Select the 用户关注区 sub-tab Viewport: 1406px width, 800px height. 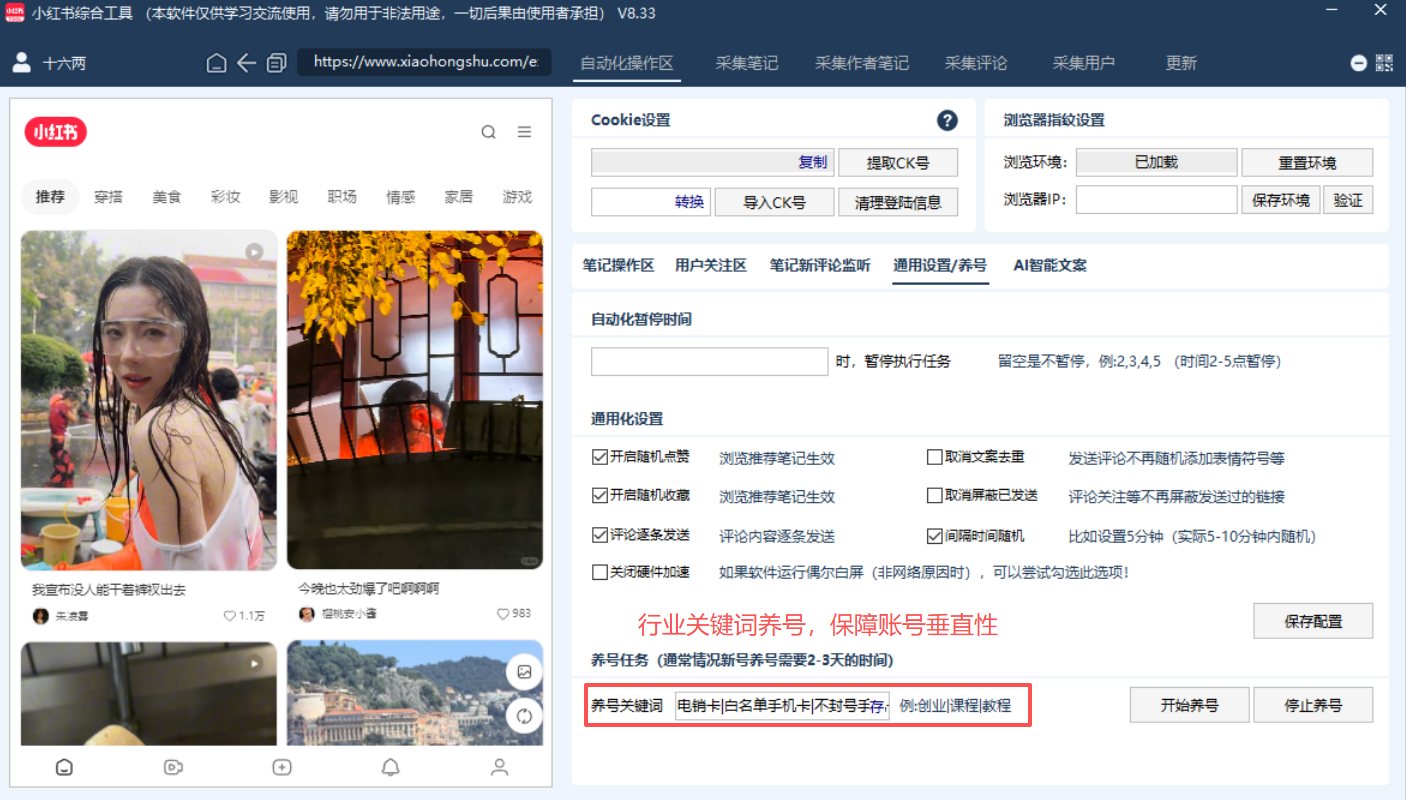click(x=711, y=265)
